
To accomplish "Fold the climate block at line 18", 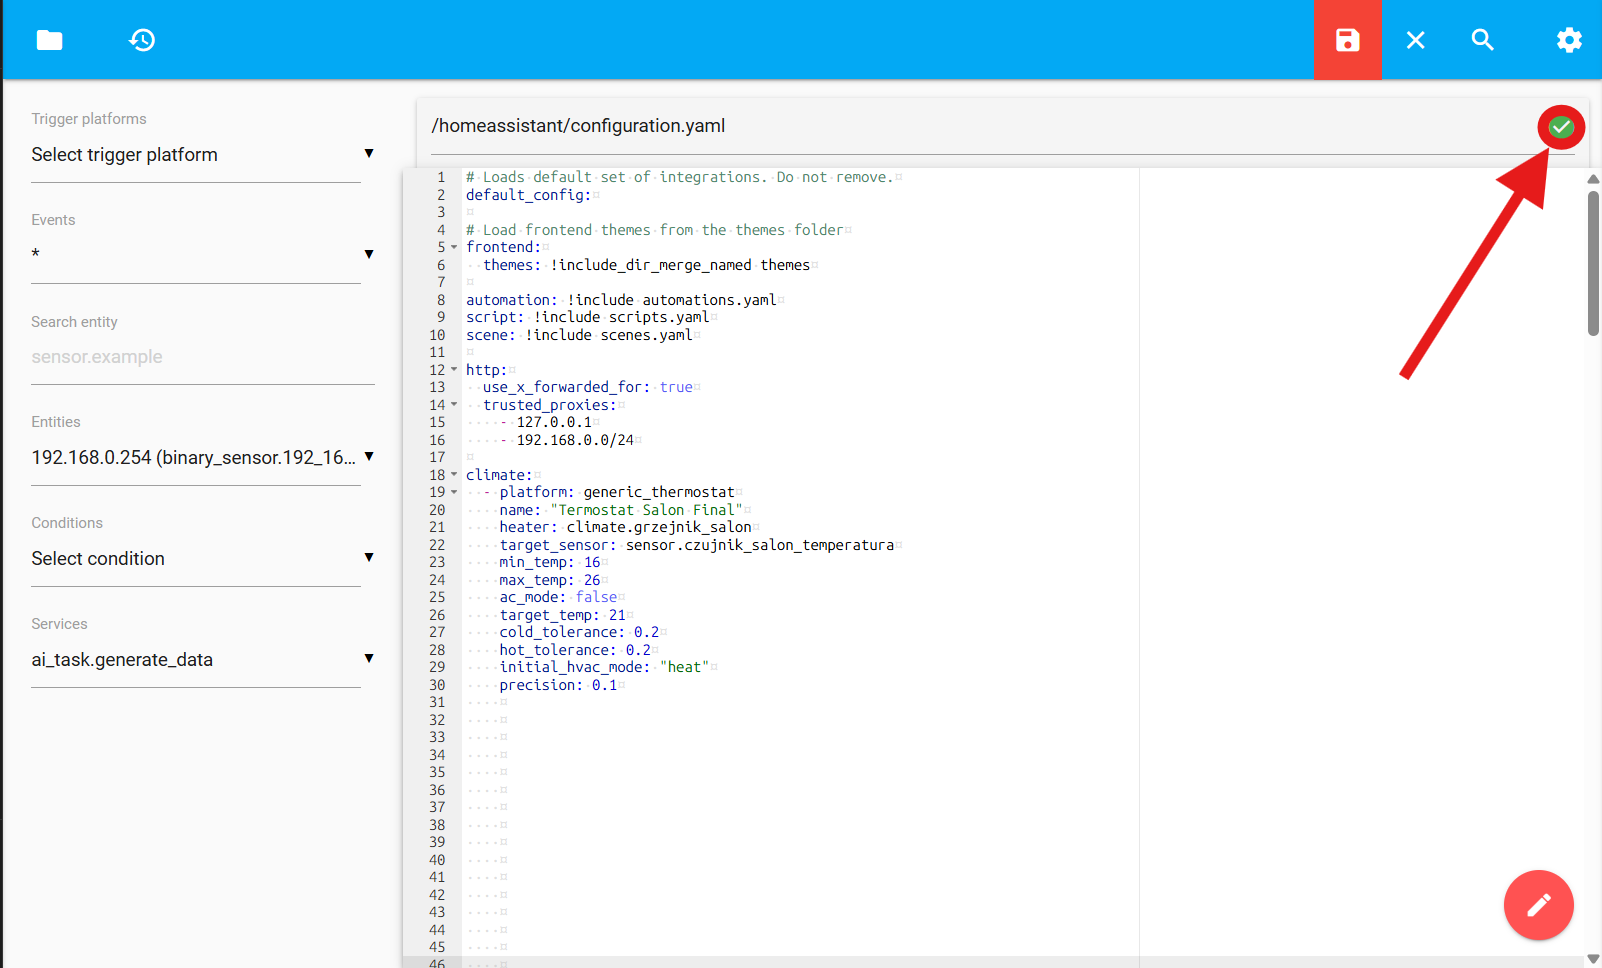I will coord(454,475).
